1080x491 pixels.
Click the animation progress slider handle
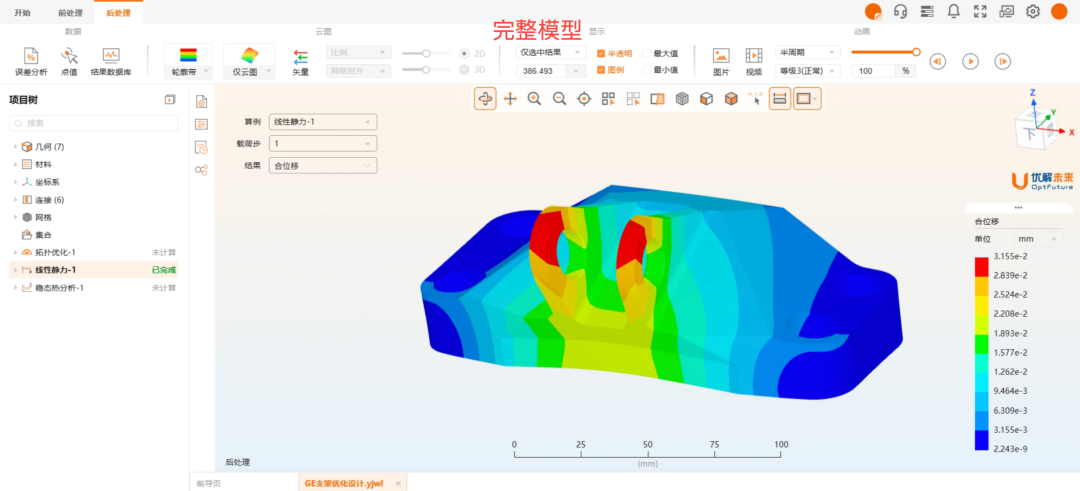pos(915,52)
